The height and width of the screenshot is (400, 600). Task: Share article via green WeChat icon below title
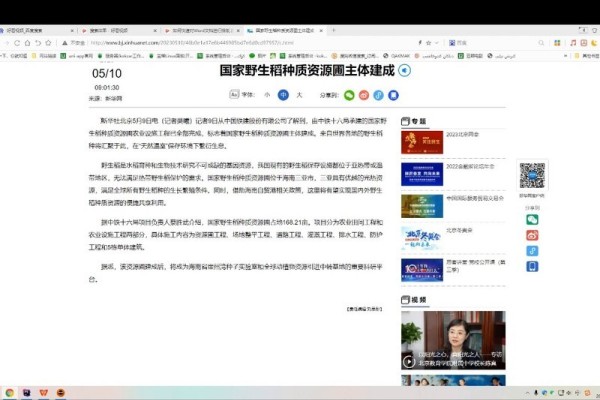tap(349, 95)
